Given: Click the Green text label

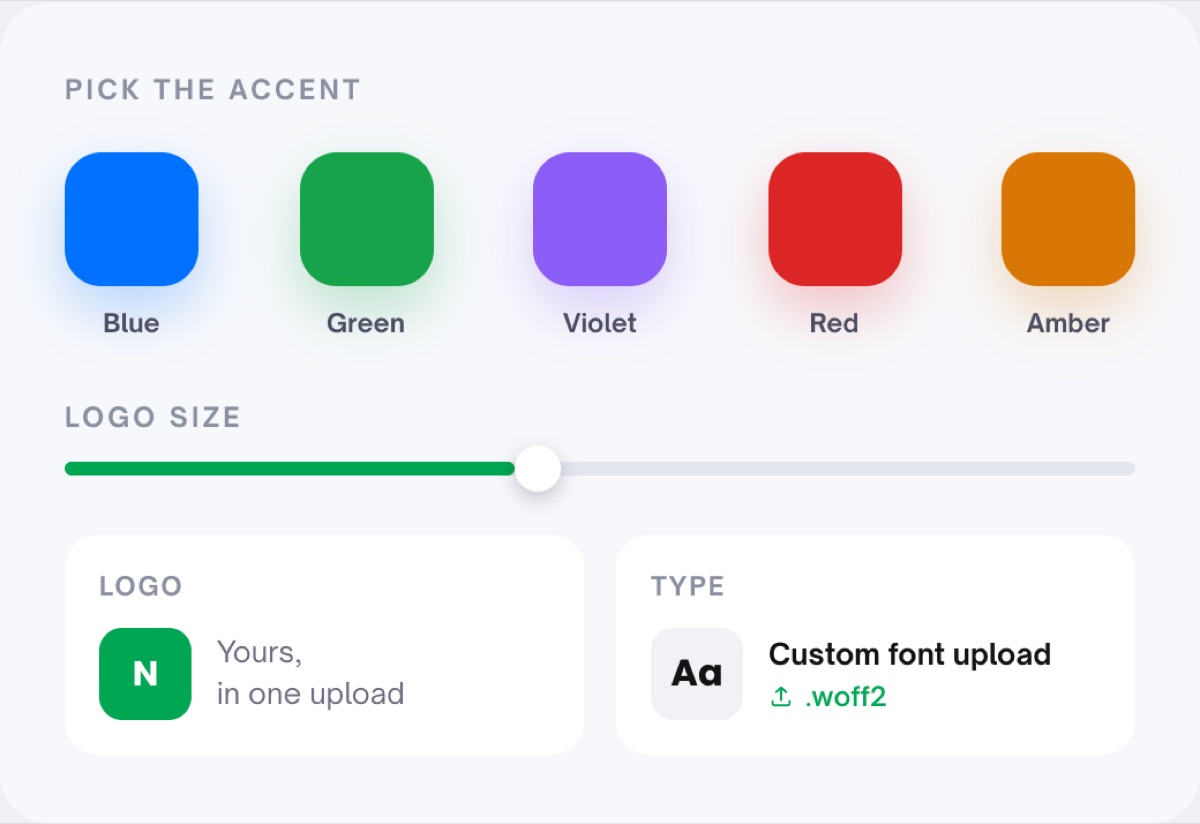Looking at the screenshot, I should (366, 323).
